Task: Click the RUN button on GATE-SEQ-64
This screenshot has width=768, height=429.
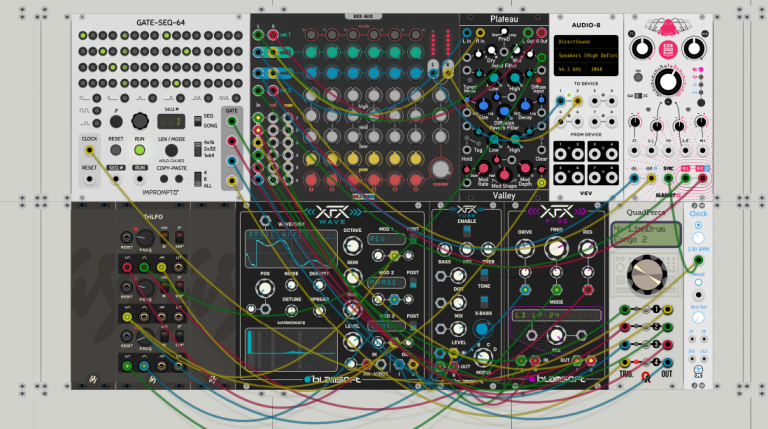Action: click(x=140, y=150)
